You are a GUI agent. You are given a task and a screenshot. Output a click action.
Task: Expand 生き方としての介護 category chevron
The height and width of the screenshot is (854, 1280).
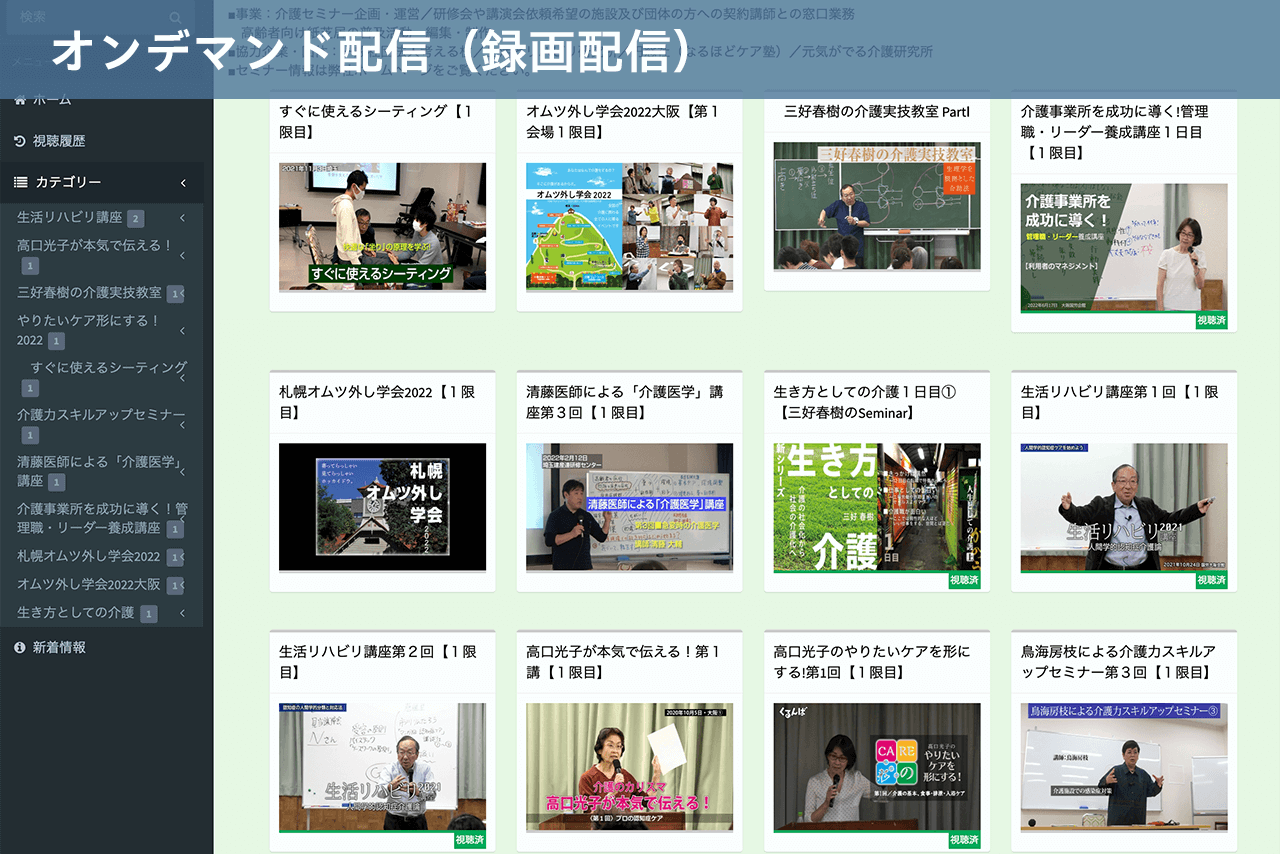(182, 613)
